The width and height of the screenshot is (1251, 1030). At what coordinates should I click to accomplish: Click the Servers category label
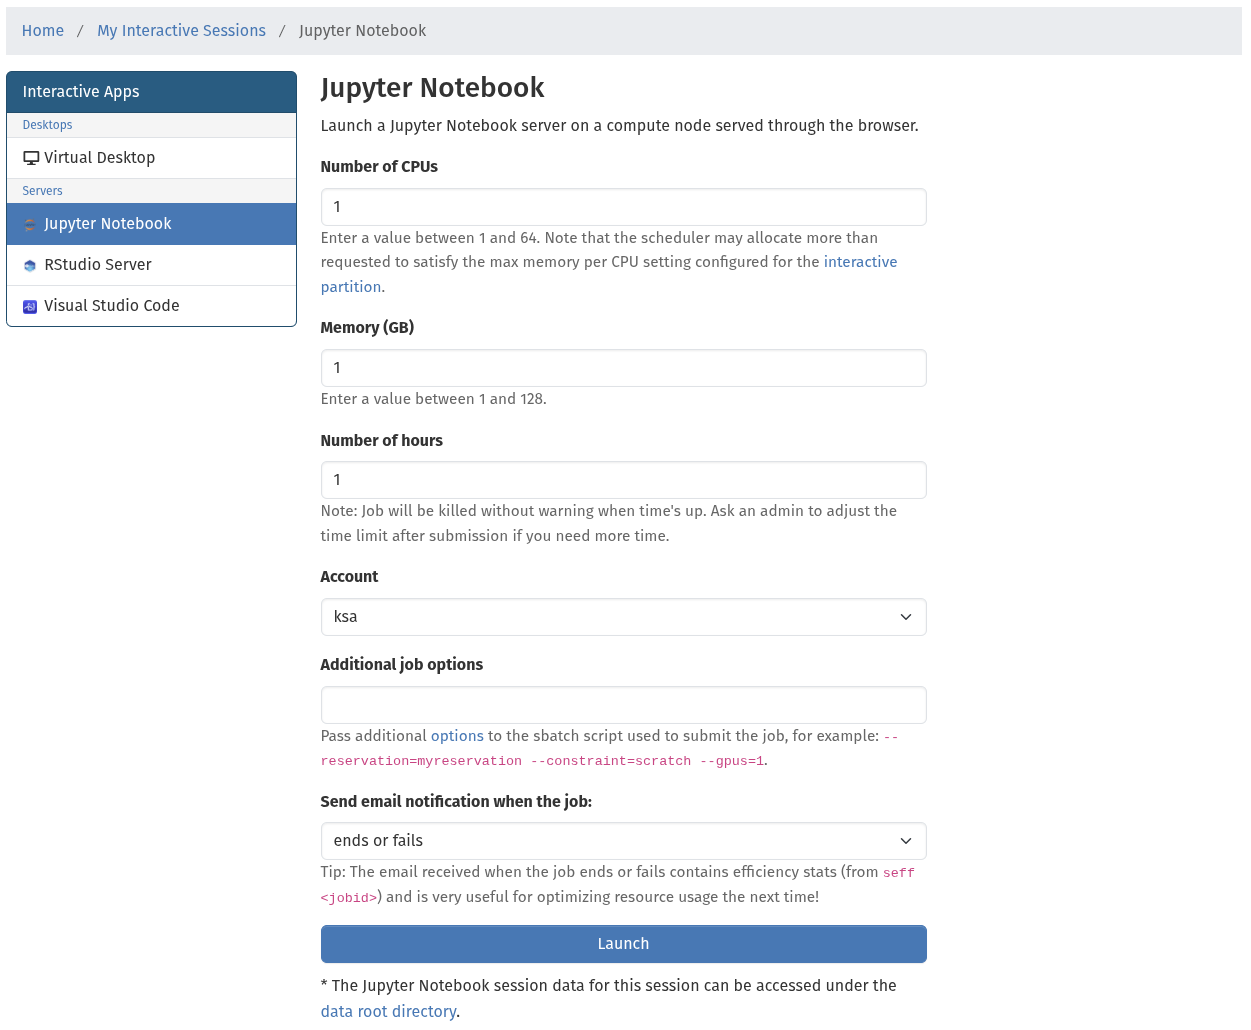point(42,191)
